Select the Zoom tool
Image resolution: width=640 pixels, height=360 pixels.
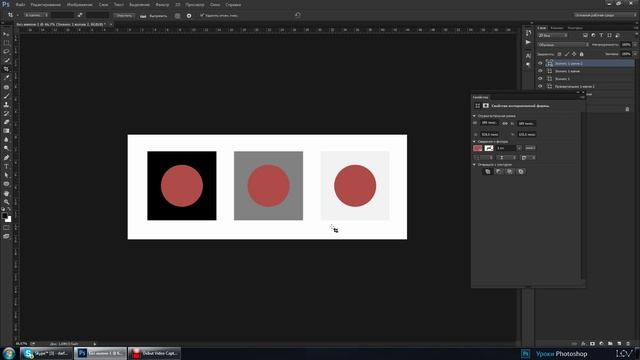pos(6,202)
